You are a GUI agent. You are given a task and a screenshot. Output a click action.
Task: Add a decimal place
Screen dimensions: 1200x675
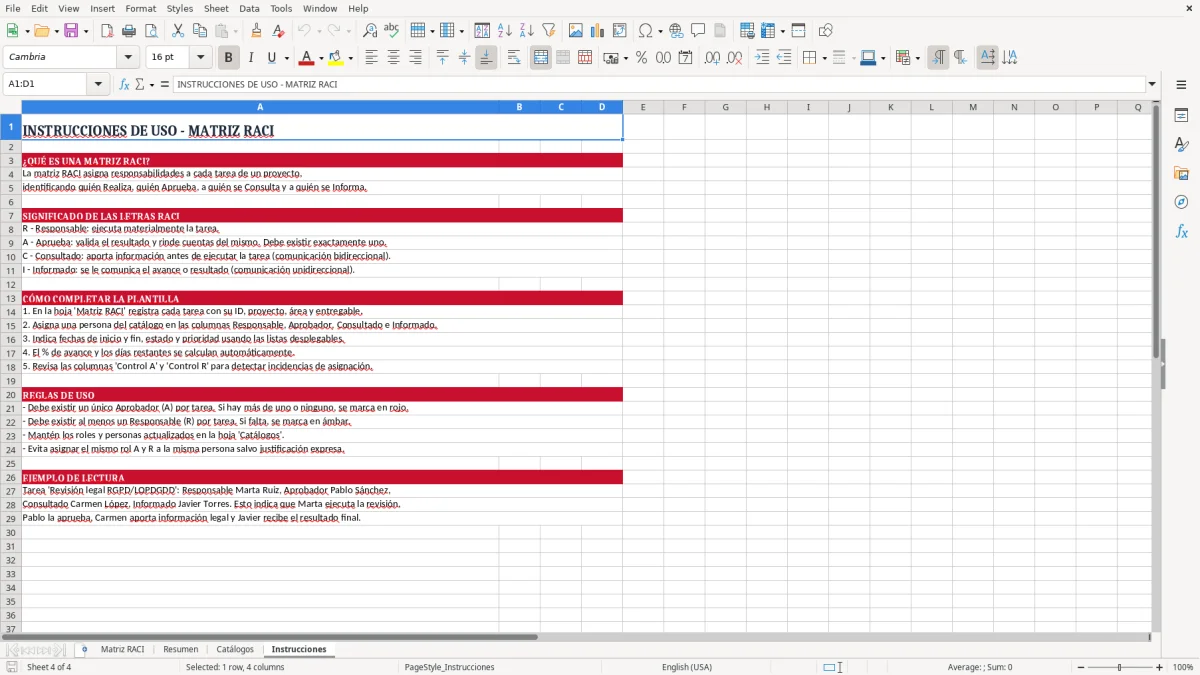click(713, 58)
